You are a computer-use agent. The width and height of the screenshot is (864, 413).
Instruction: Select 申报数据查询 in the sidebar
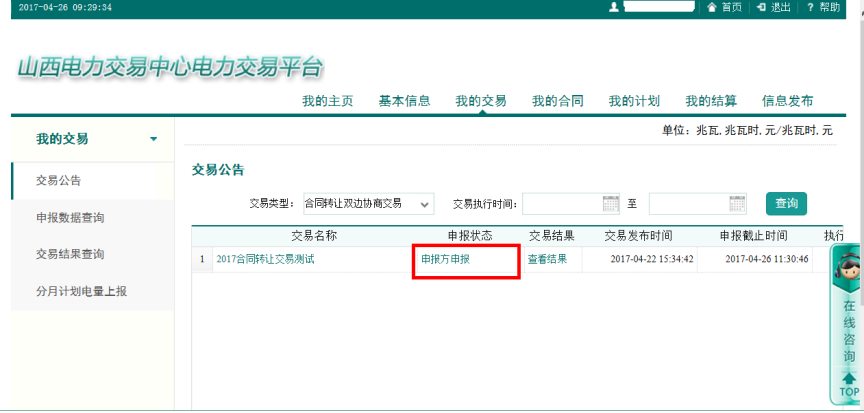(70, 218)
